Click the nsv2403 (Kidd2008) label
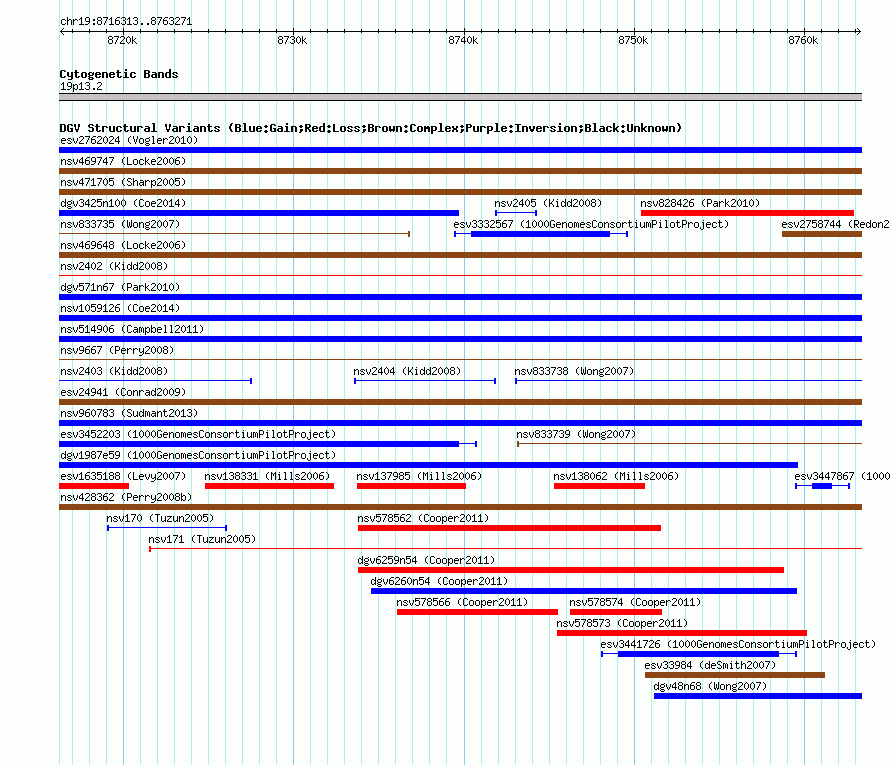The image size is (890, 765). click(x=114, y=371)
